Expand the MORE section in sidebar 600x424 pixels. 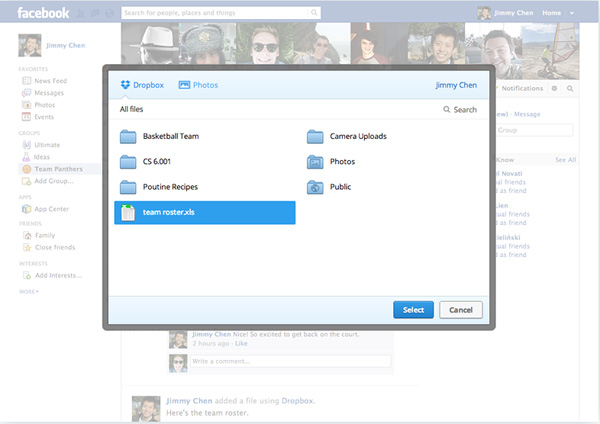tap(29, 292)
